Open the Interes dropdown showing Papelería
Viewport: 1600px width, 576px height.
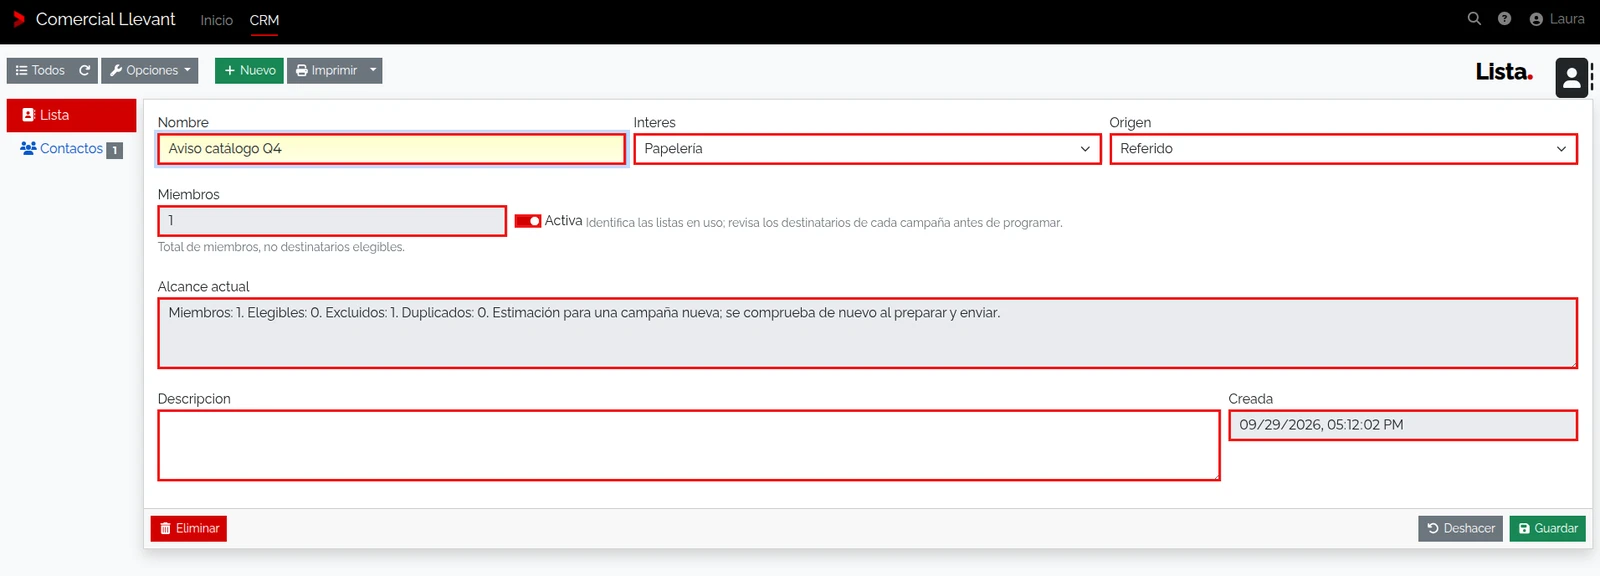click(x=867, y=148)
